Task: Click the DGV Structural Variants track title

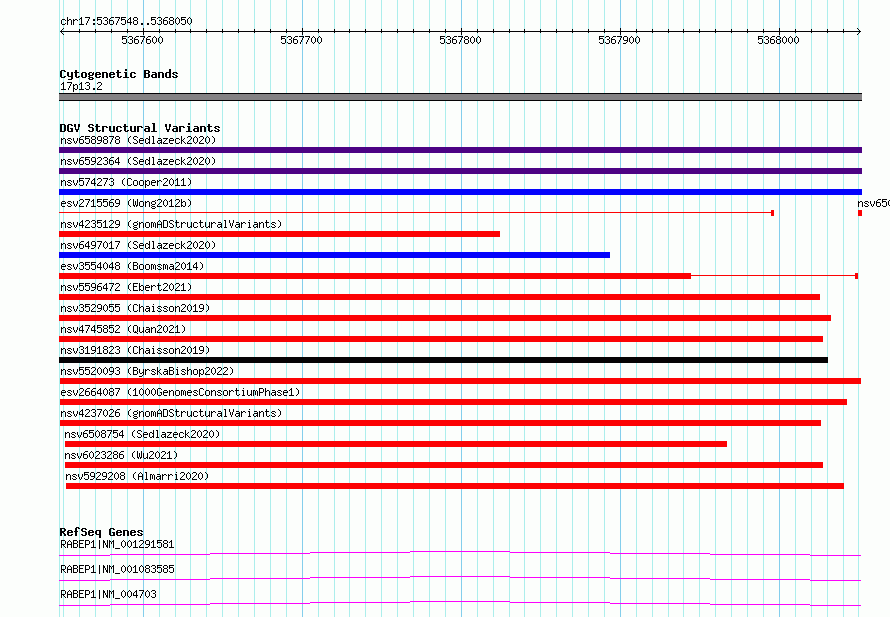Action: click(x=140, y=128)
